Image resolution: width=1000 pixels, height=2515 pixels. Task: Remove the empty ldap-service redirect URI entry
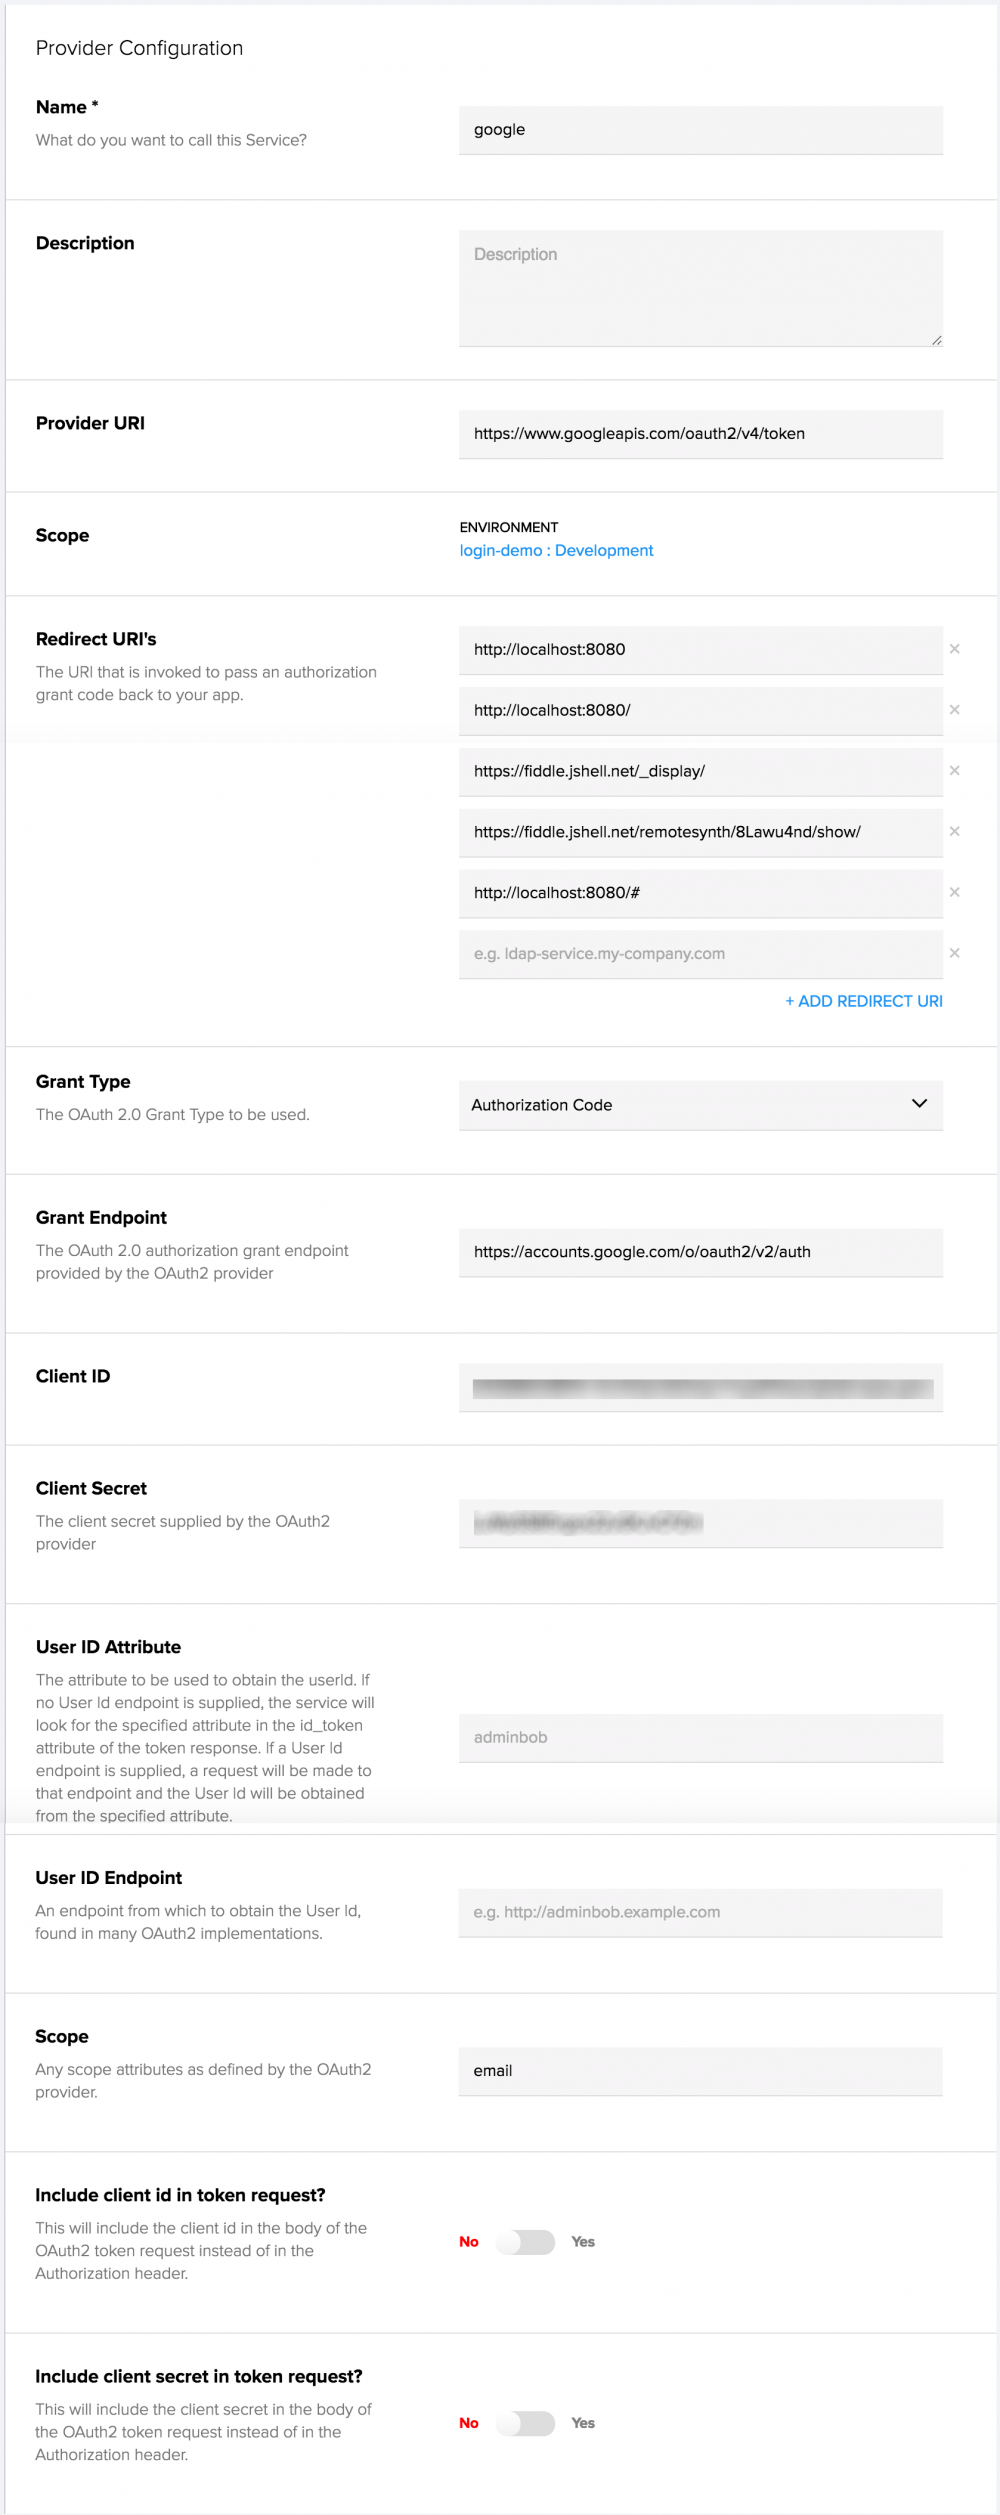pyautogui.click(x=955, y=953)
